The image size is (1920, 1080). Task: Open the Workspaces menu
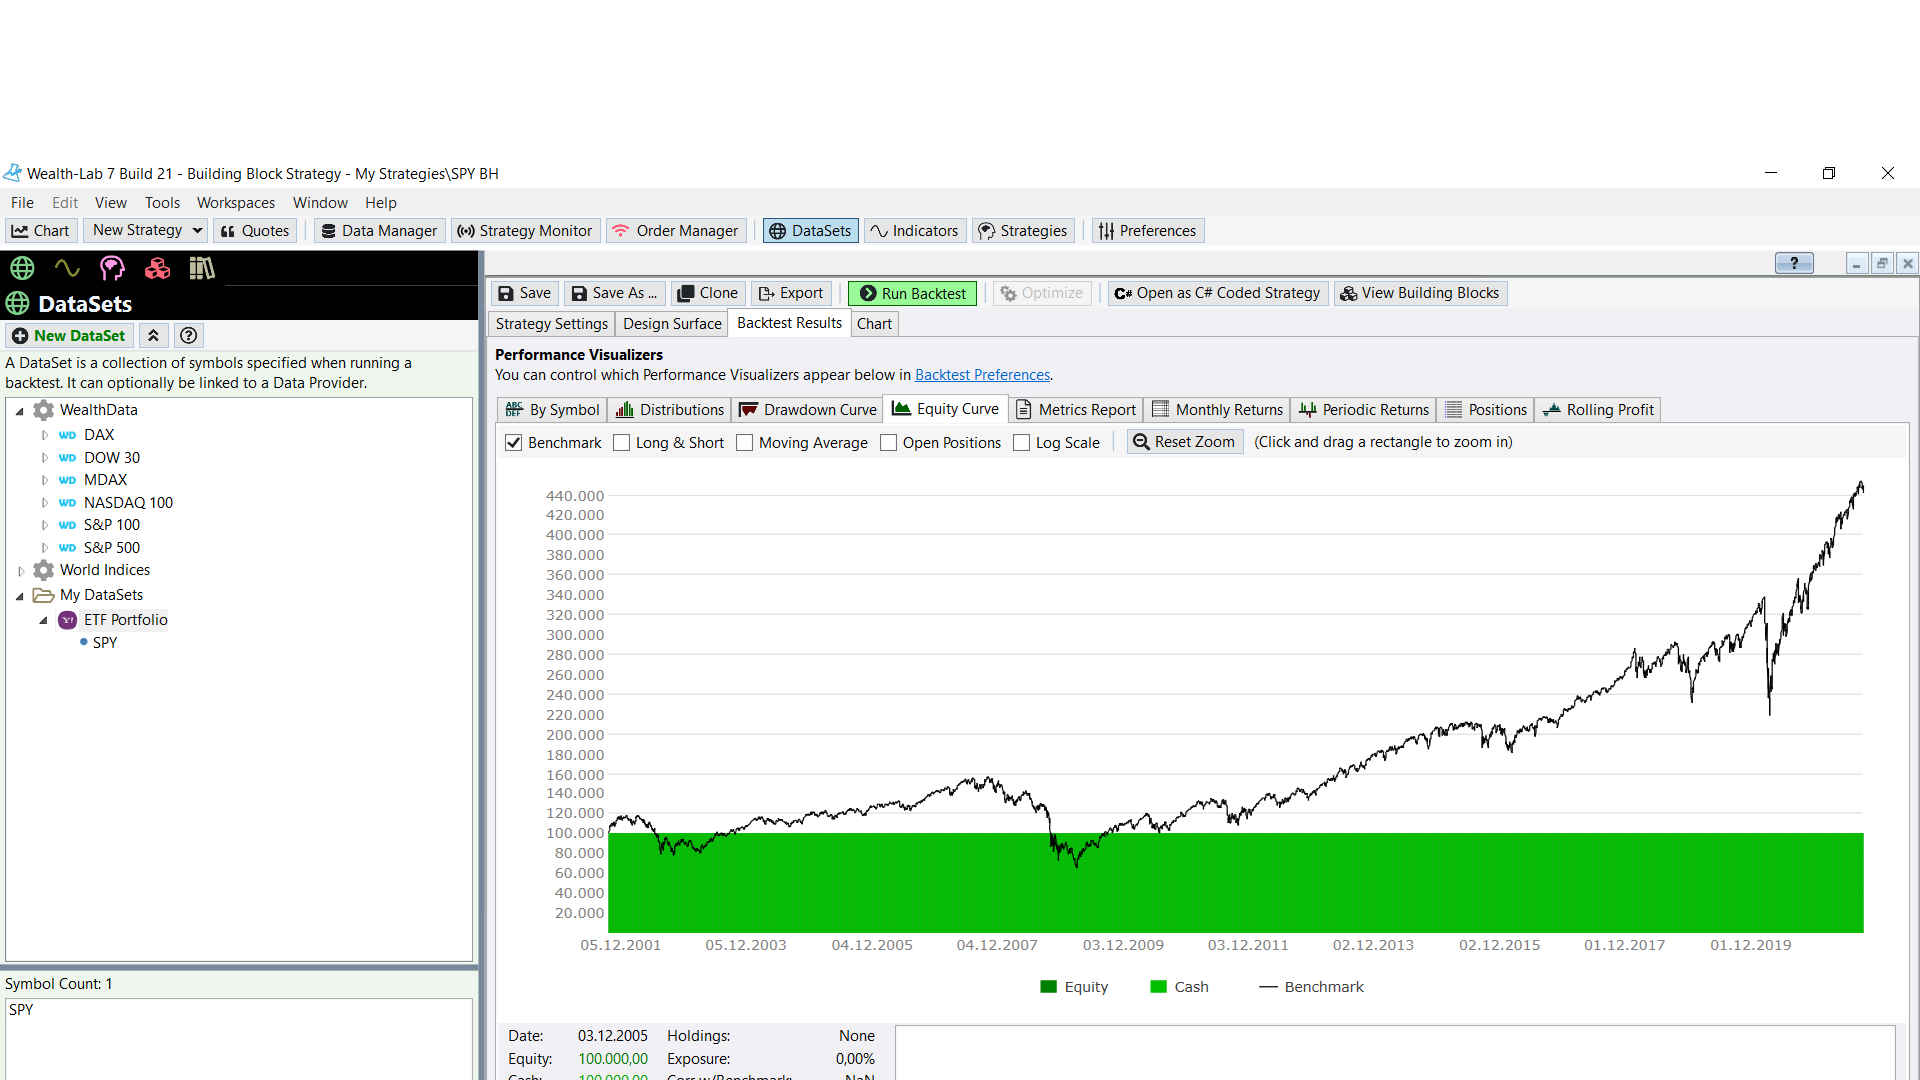click(x=235, y=203)
